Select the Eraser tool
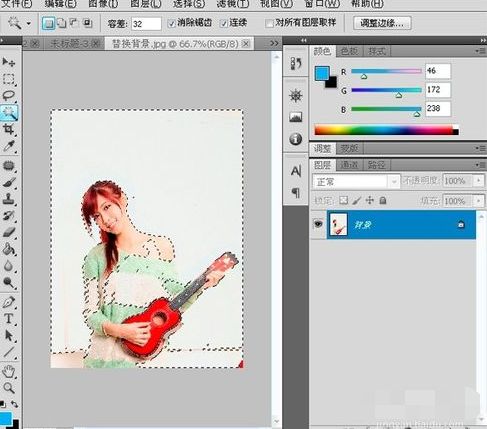 tap(8, 232)
